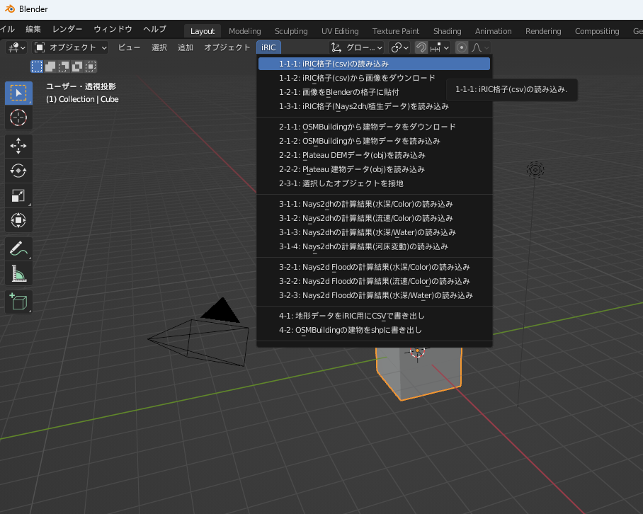The height and width of the screenshot is (514, 644).
Task: Toggle the snapping magnet button
Action: click(421, 48)
